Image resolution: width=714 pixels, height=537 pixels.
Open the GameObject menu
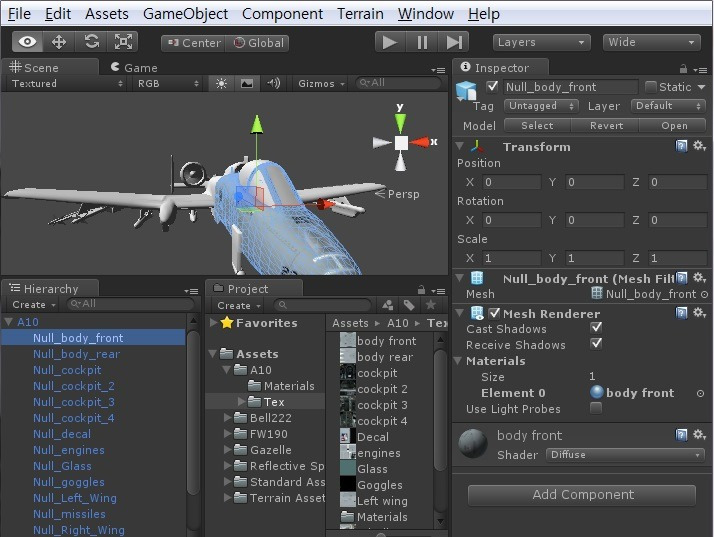pyautogui.click(x=185, y=14)
